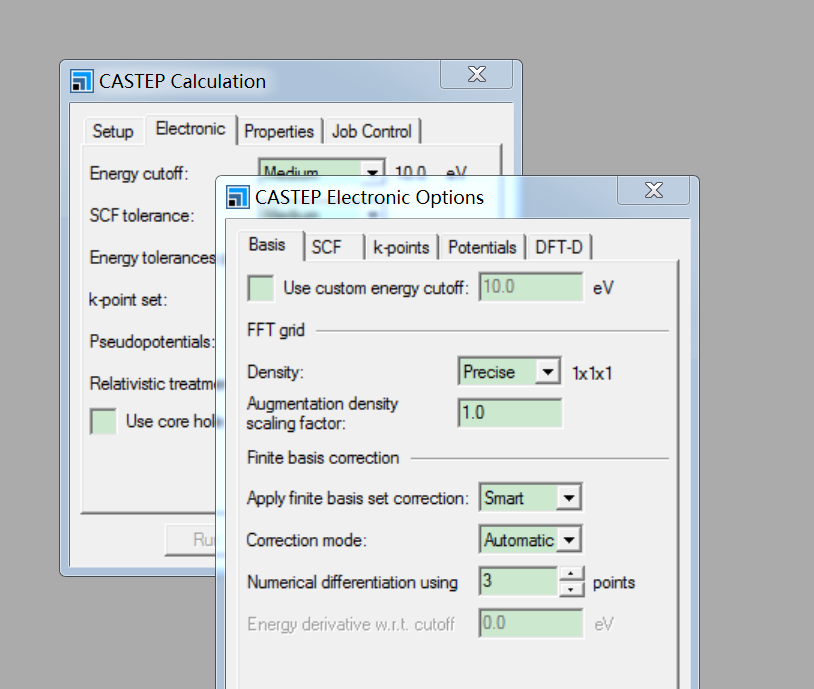Image resolution: width=814 pixels, height=689 pixels.
Task: Close the CASTEP Calculation dialog
Action: click(x=475, y=75)
